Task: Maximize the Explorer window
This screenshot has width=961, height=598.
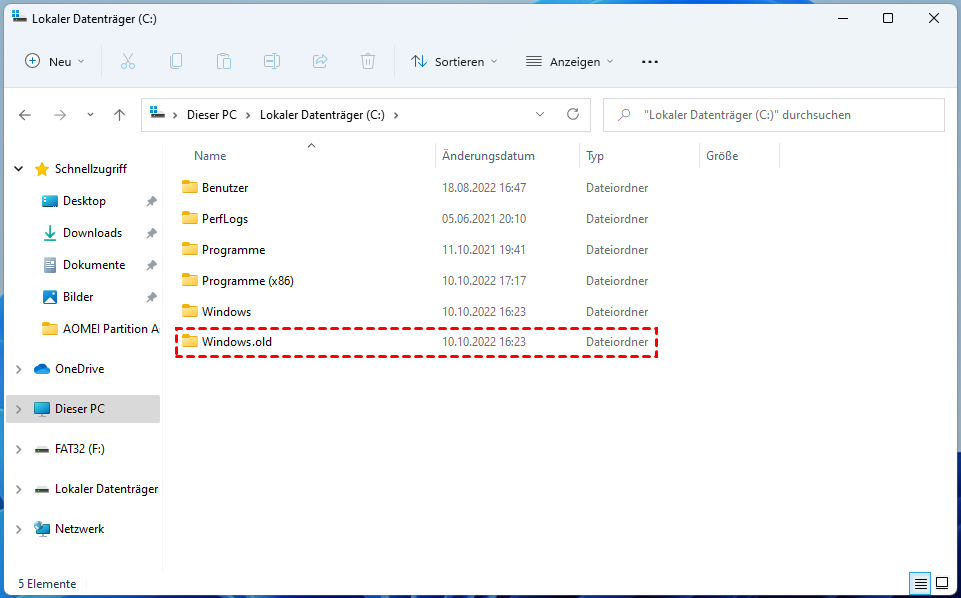Action: (x=887, y=18)
